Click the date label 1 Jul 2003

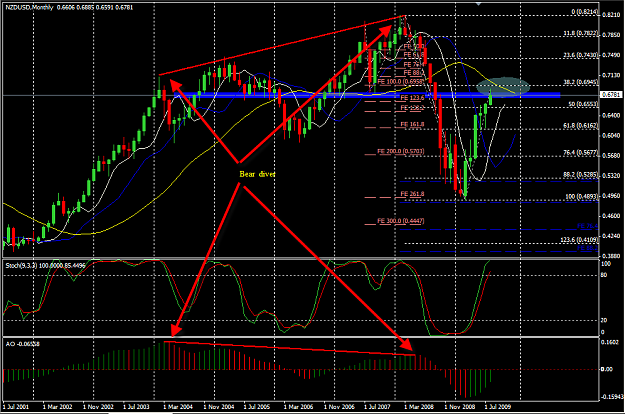[x=136, y=407]
